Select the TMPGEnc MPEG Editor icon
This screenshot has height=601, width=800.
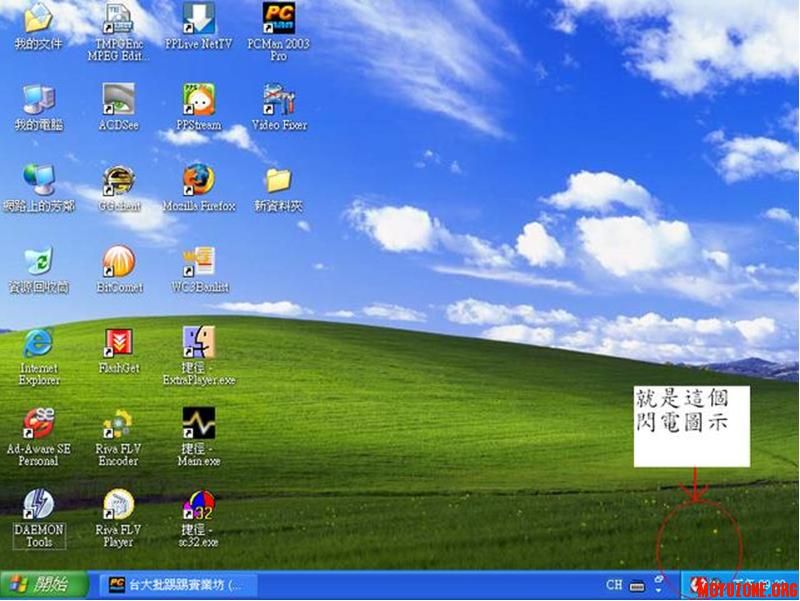pos(119,19)
